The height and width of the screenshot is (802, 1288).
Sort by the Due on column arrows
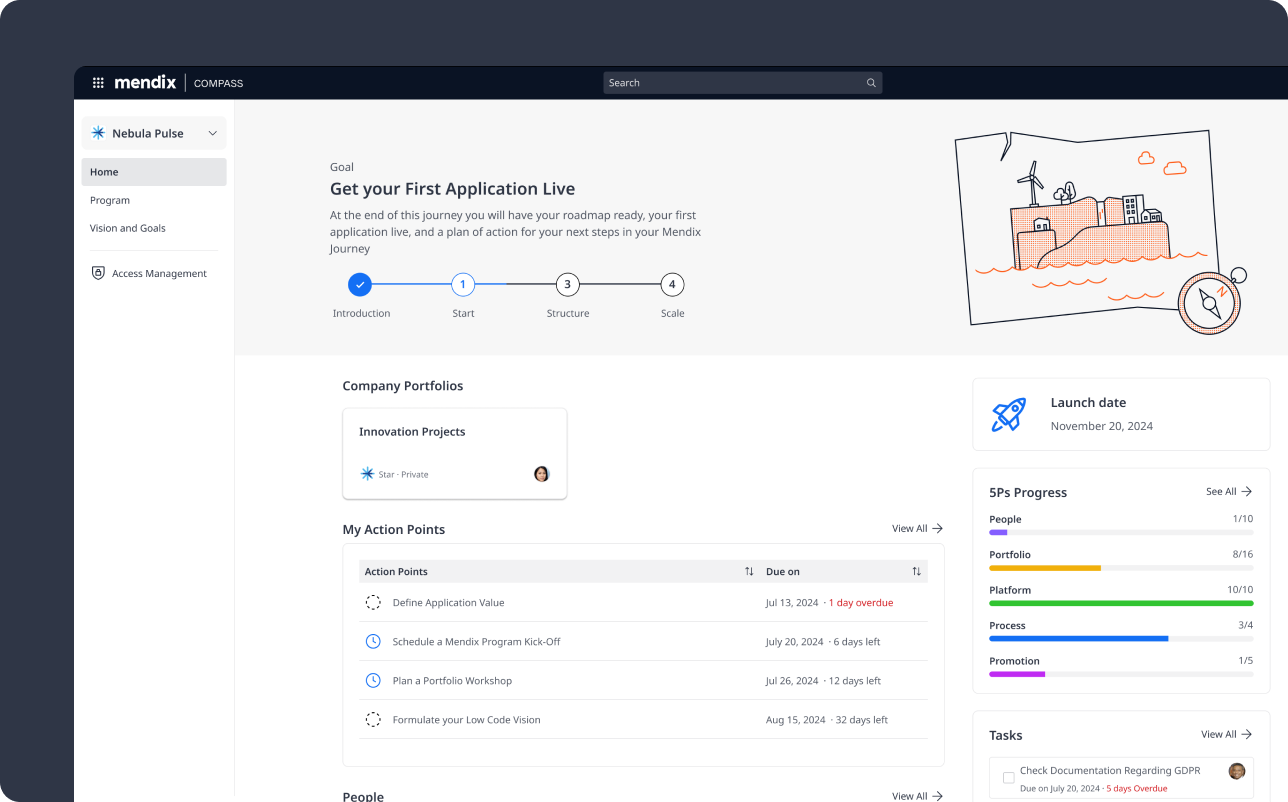[x=916, y=572]
